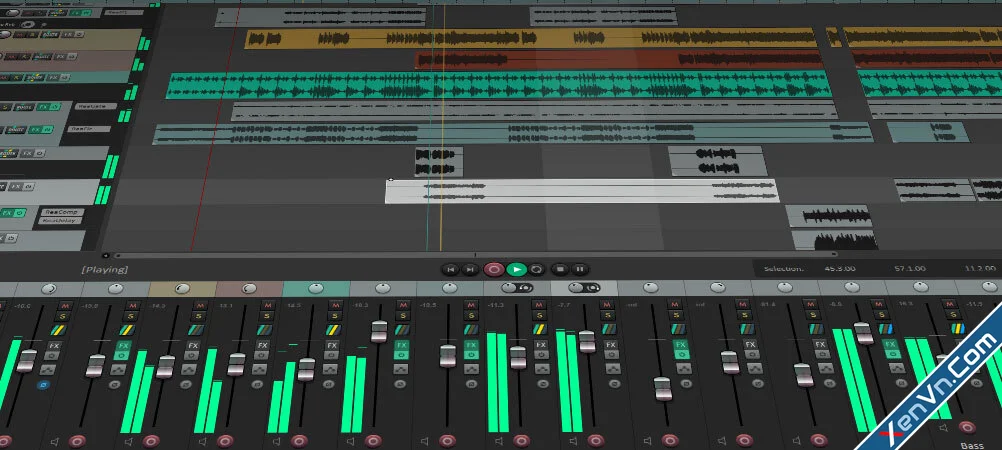Screen dimensions: 1002x450
Task: Jump to project start with skip-back button
Action: (x=451, y=269)
